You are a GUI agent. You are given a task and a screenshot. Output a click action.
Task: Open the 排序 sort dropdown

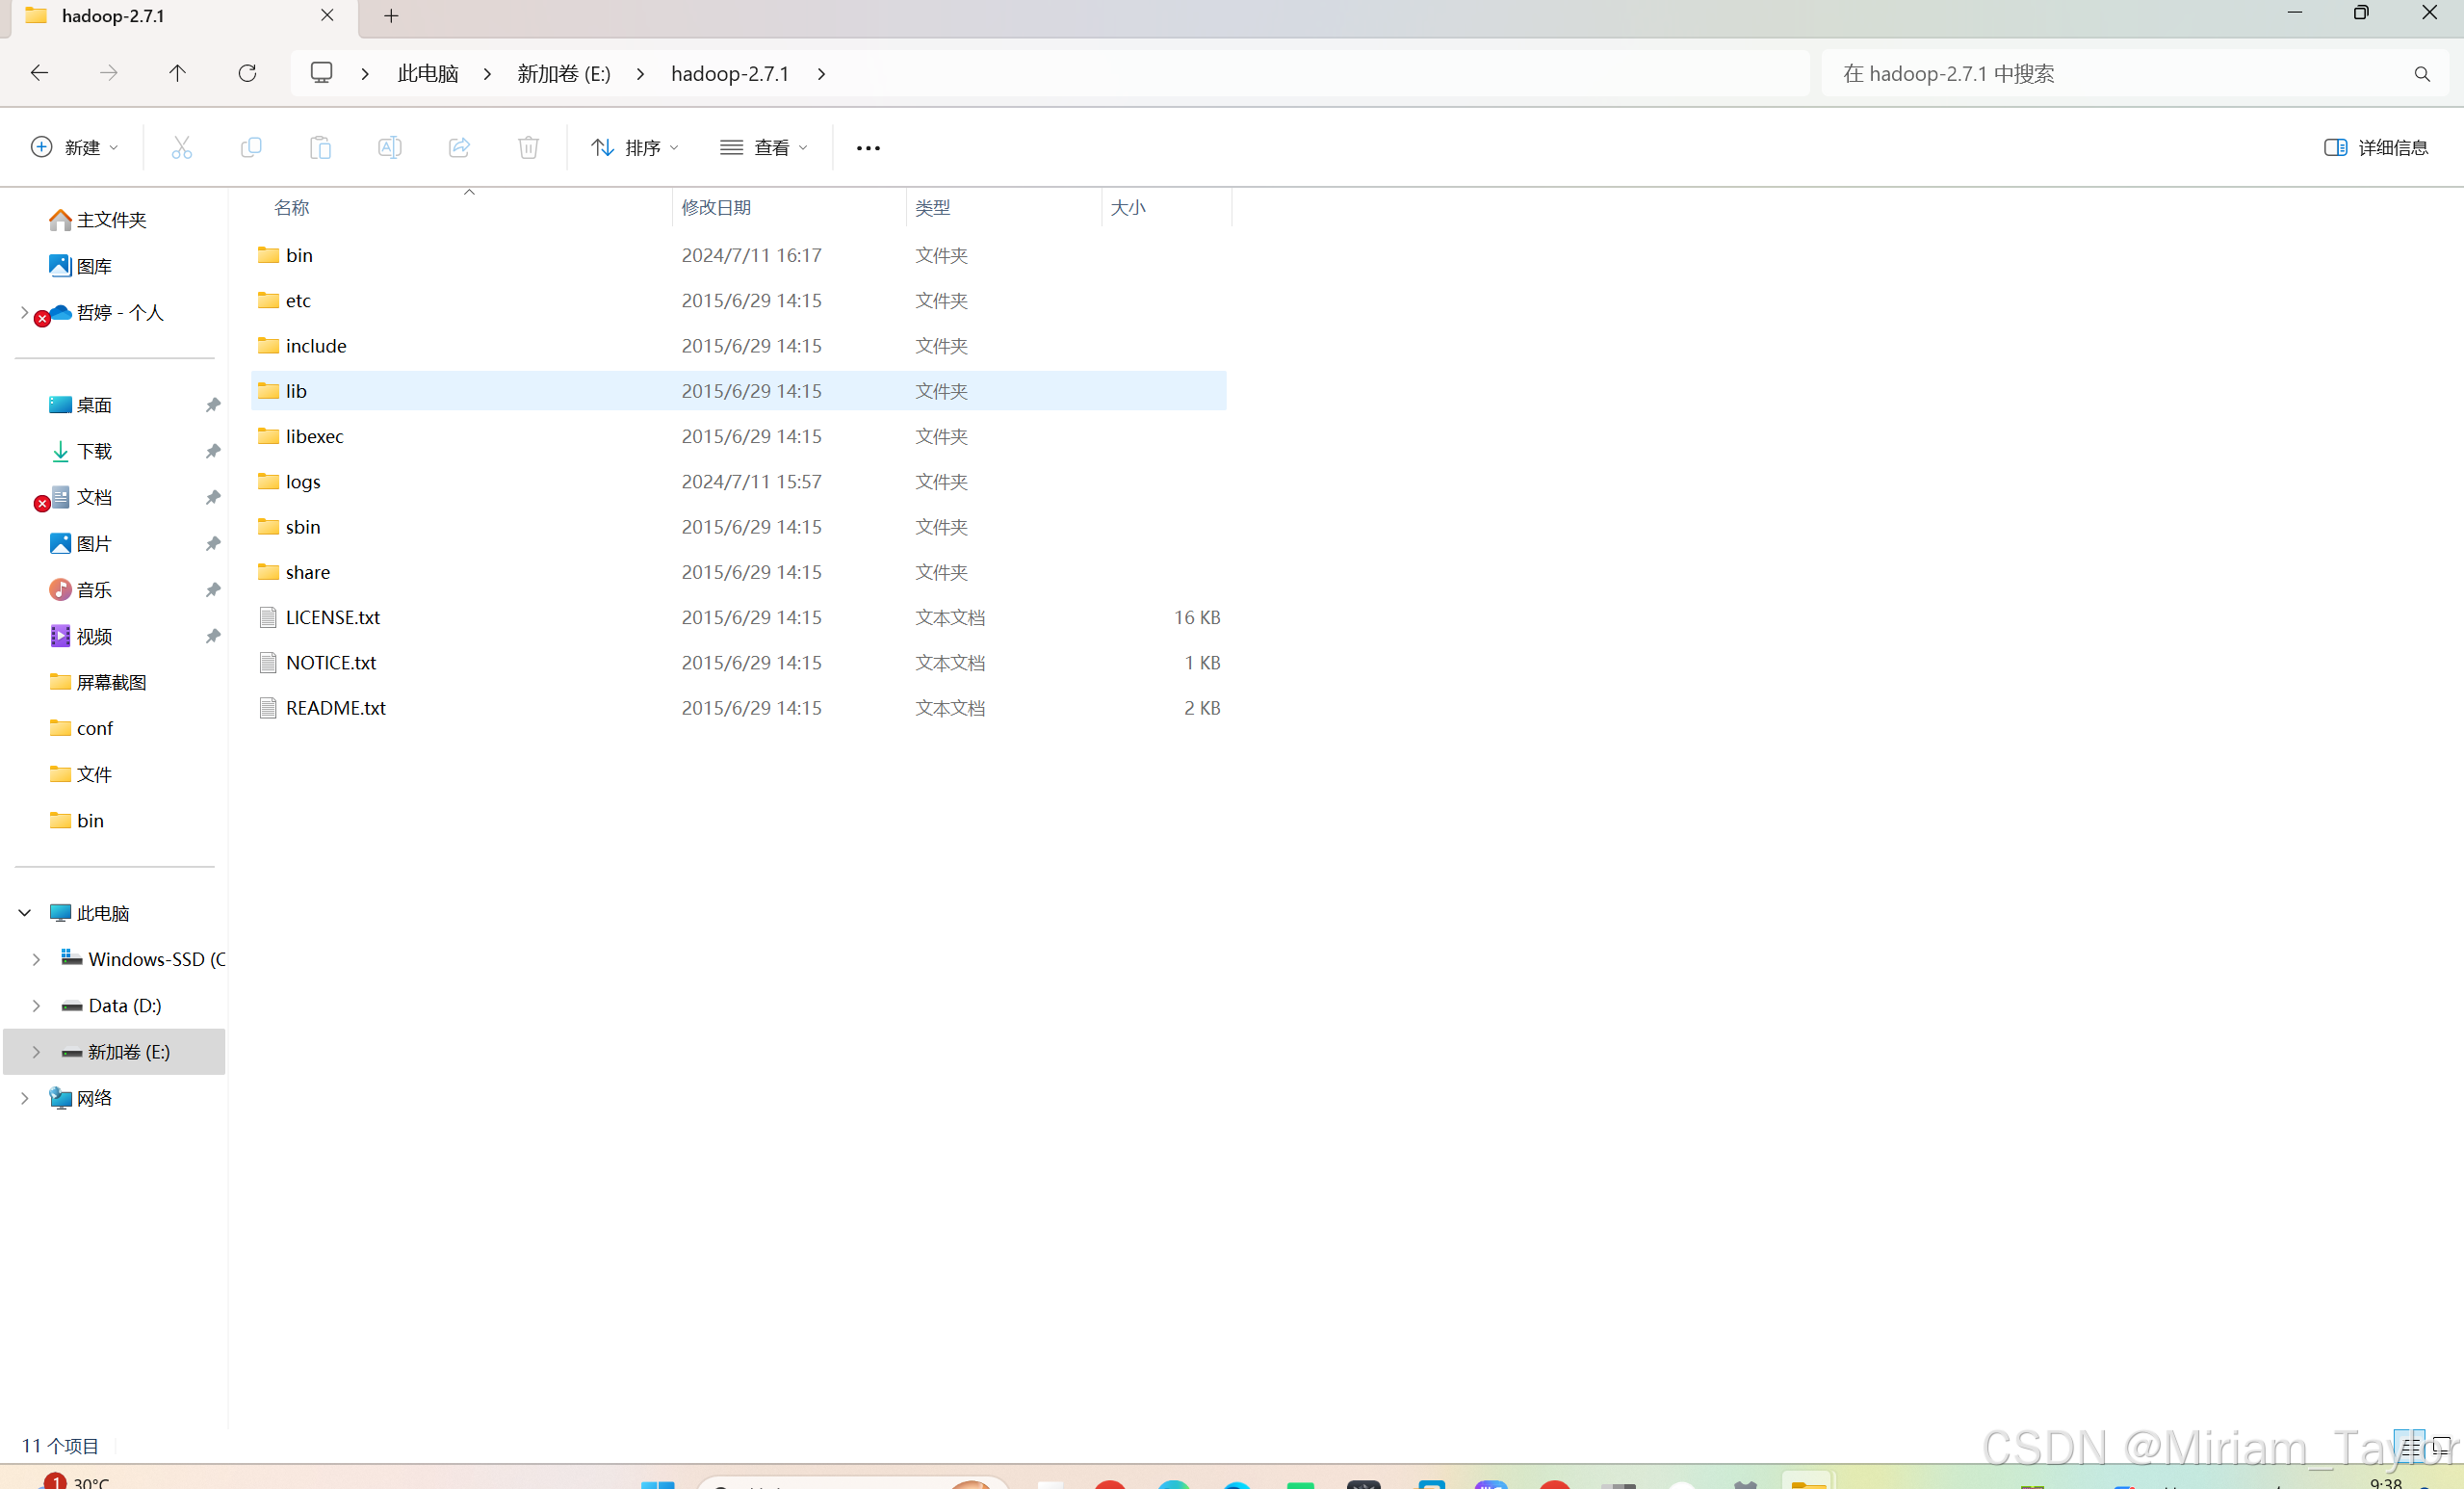pos(635,148)
